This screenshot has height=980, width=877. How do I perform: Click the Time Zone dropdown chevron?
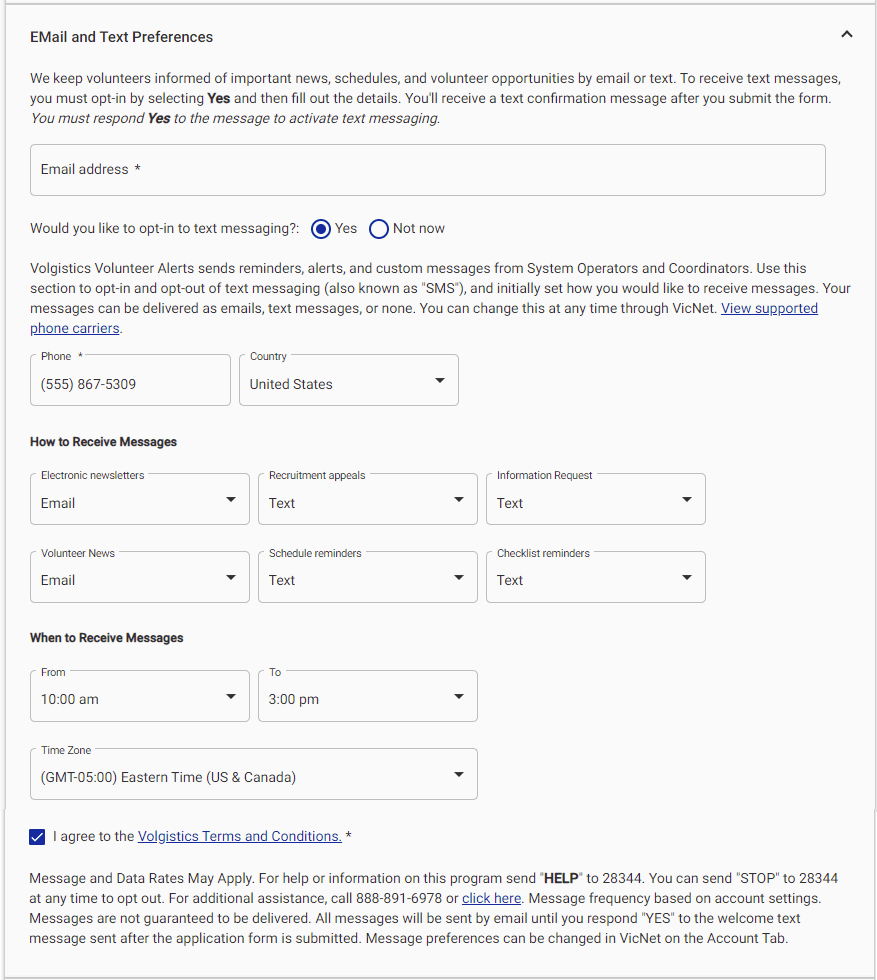pyautogui.click(x=458, y=774)
